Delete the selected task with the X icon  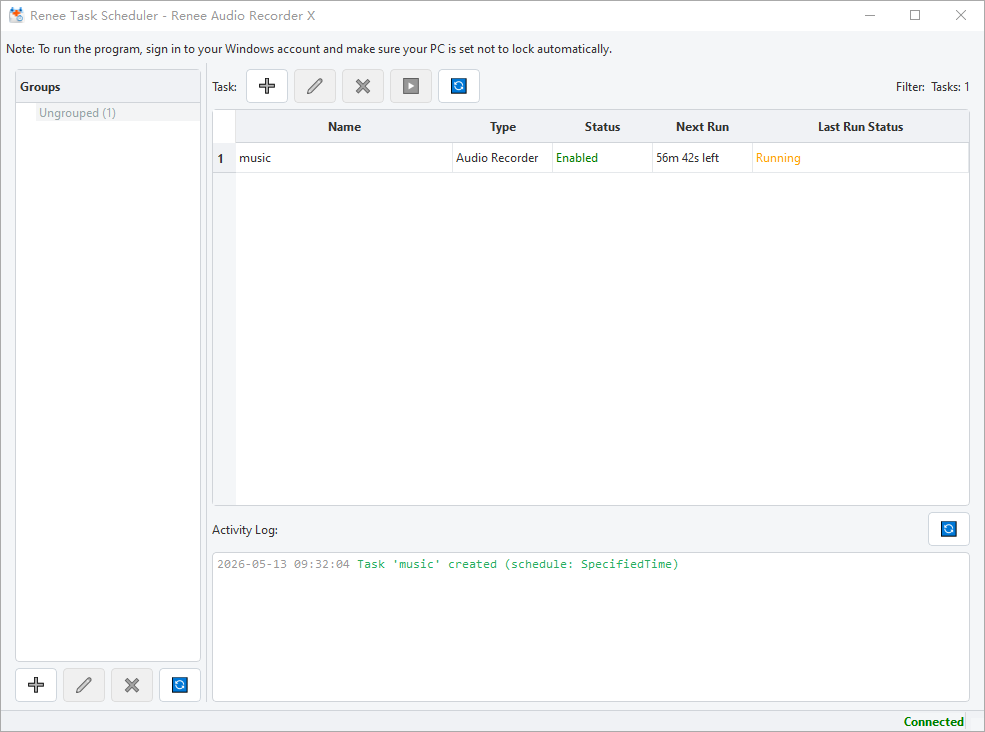pos(362,86)
